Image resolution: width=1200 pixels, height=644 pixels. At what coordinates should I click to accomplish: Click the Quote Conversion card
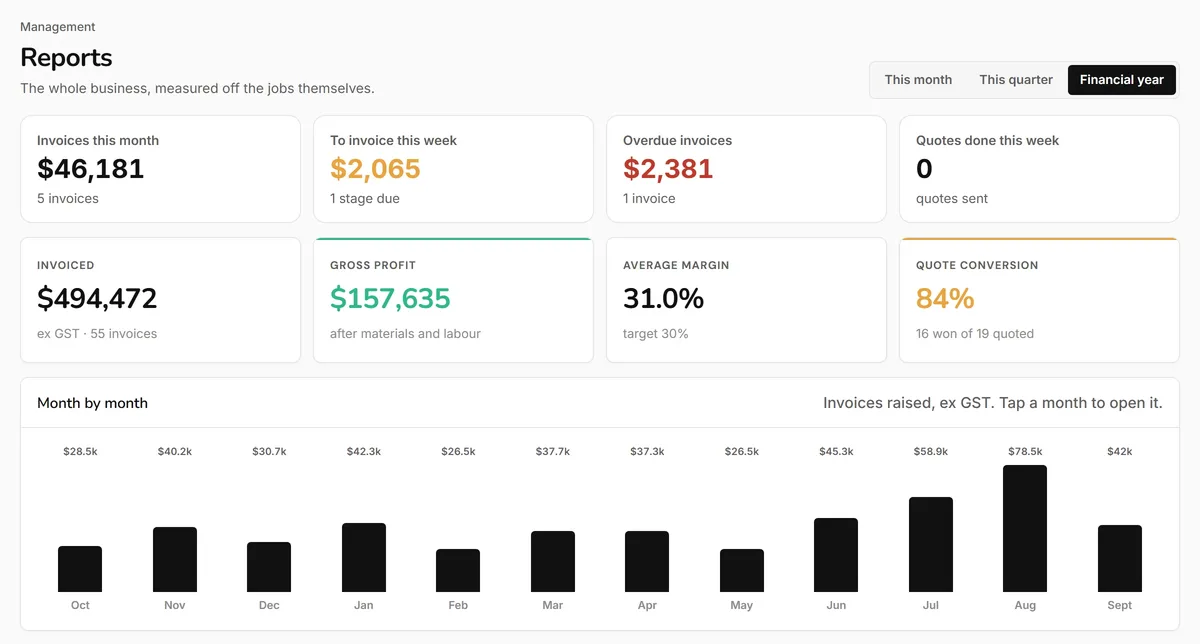1039,300
